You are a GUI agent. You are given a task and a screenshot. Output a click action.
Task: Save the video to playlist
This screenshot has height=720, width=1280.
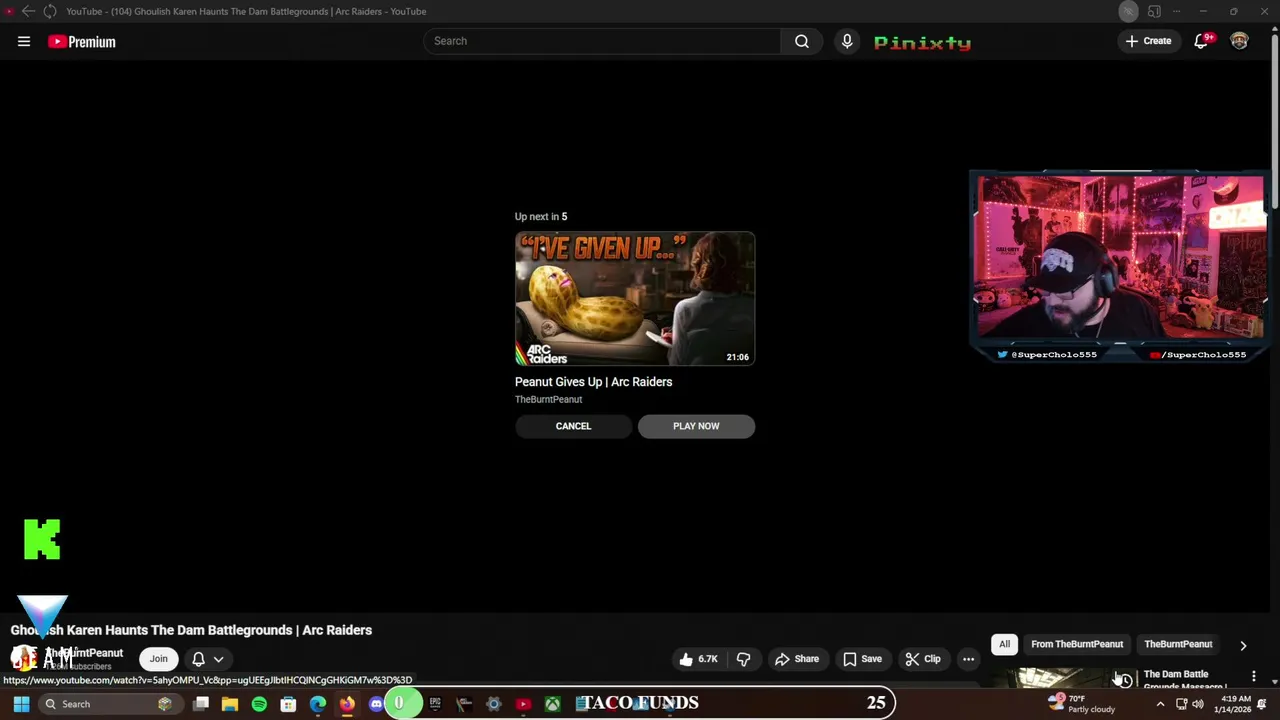862,659
